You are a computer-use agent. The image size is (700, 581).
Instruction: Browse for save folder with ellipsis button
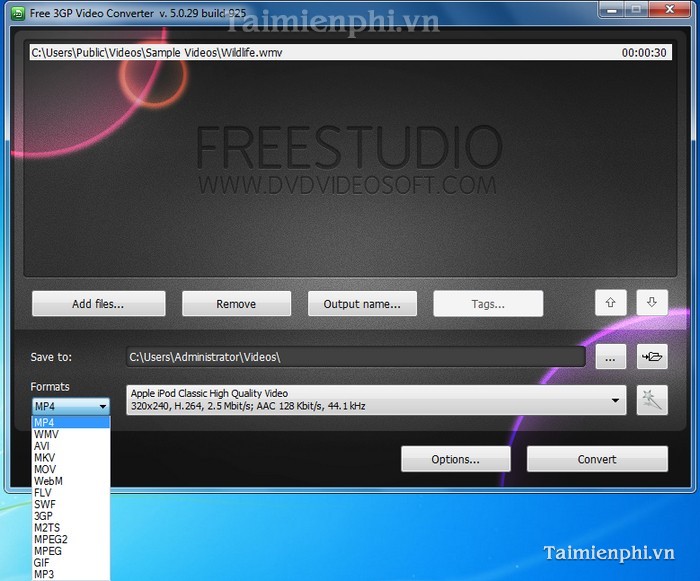[610, 356]
